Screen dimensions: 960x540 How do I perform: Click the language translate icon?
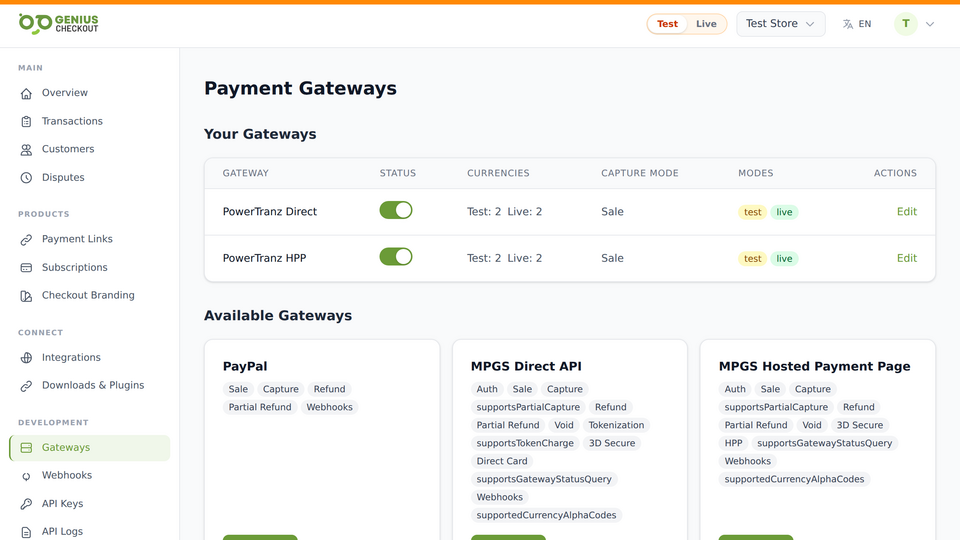[848, 24]
